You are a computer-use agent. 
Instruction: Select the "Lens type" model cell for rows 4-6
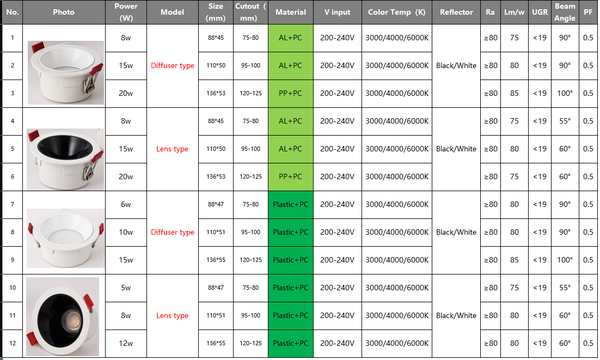pyautogui.click(x=172, y=149)
